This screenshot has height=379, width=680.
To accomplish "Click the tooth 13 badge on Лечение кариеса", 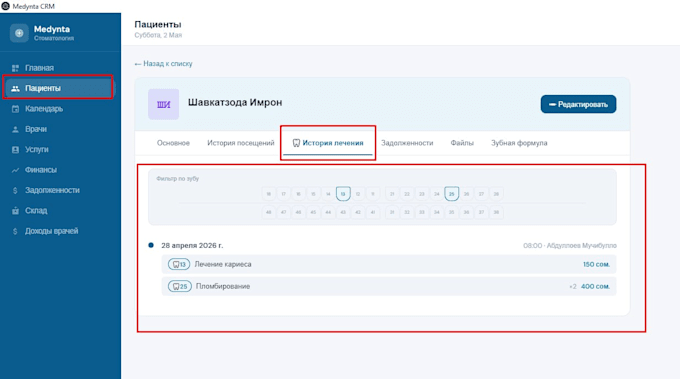I will 179,264.
